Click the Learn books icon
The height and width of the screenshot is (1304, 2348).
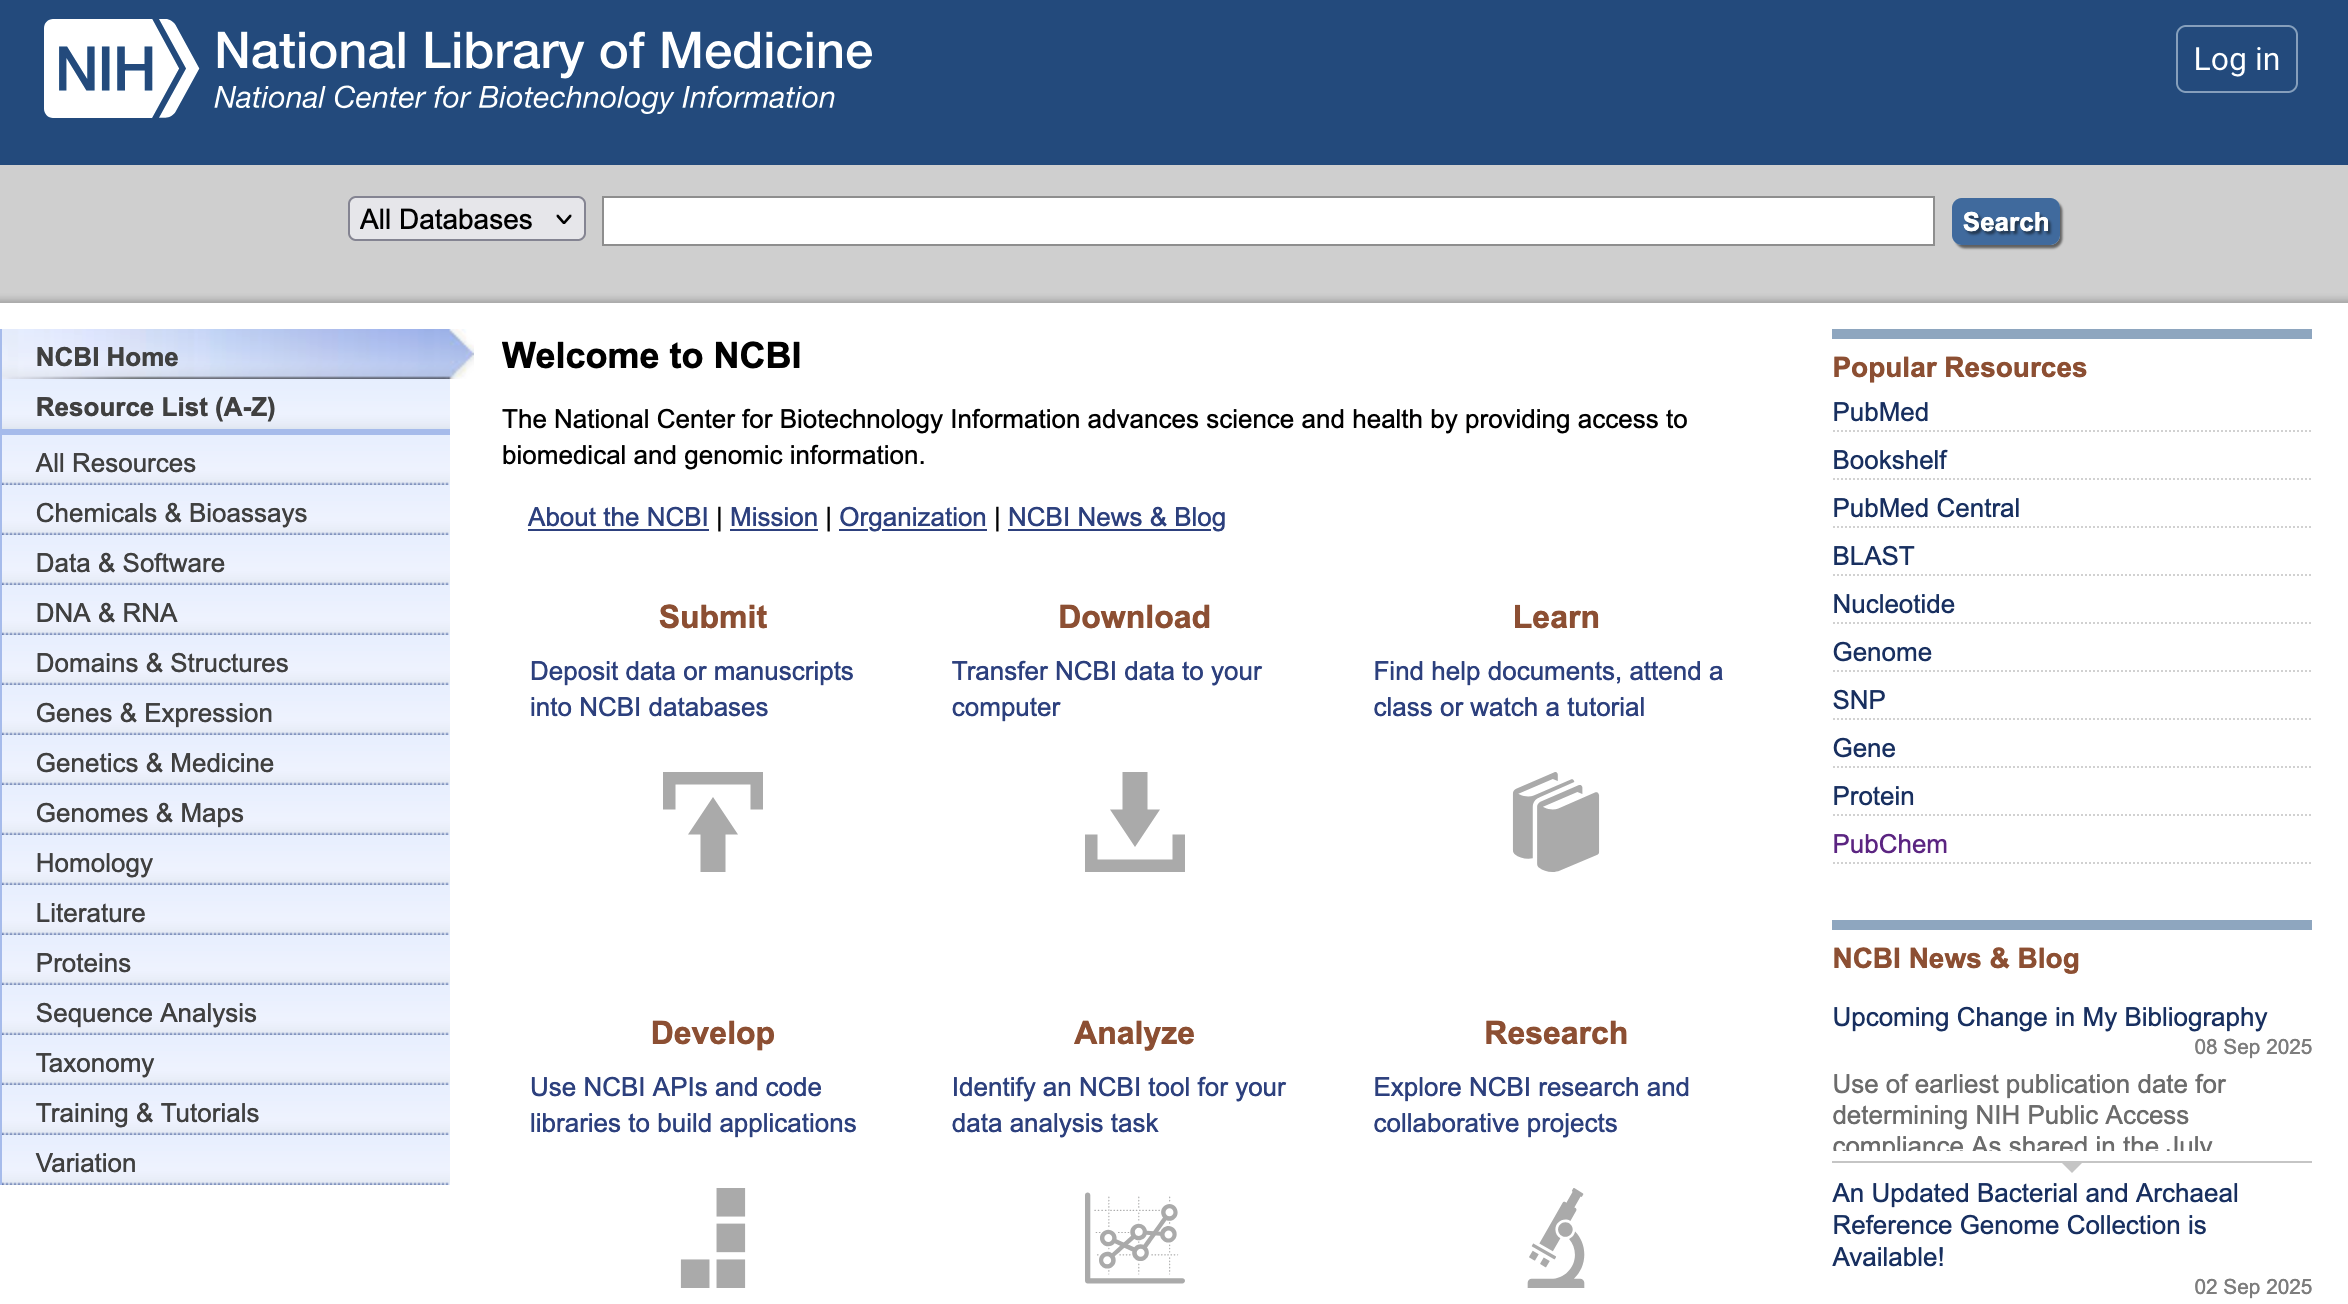1556,821
